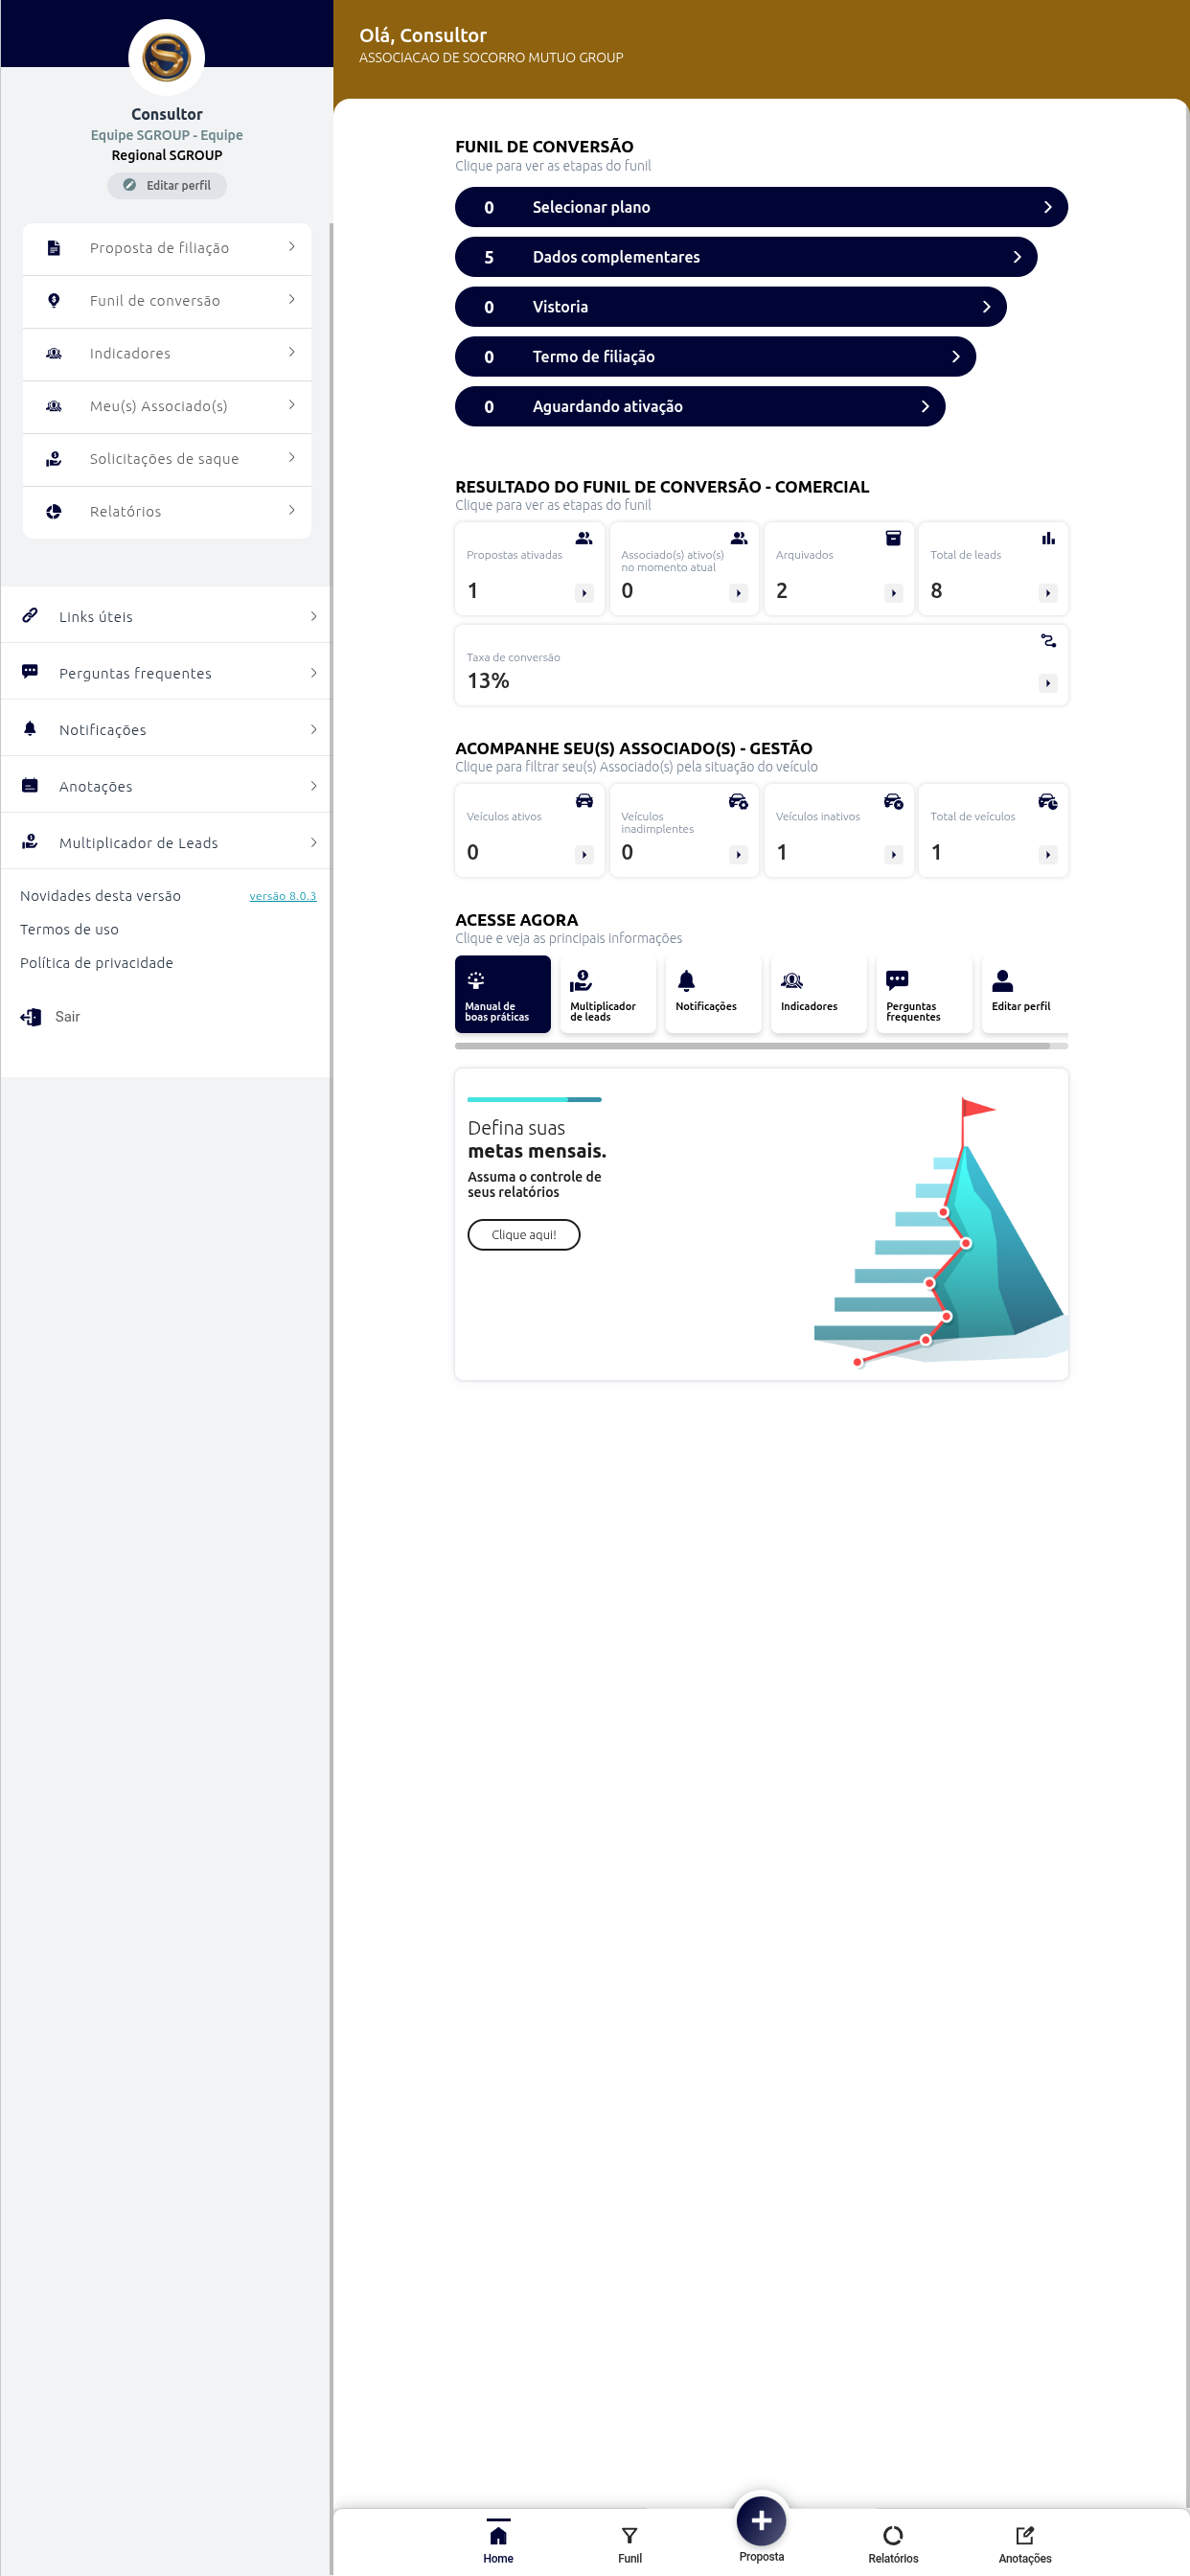The width and height of the screenshot is (1190, 2576).
Task: Open Anotações sidebar menu item
Action: [x=165, y=786]
